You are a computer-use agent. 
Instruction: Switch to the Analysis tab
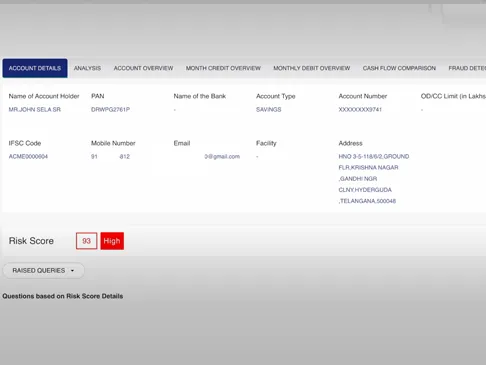[x=87, y=68]
